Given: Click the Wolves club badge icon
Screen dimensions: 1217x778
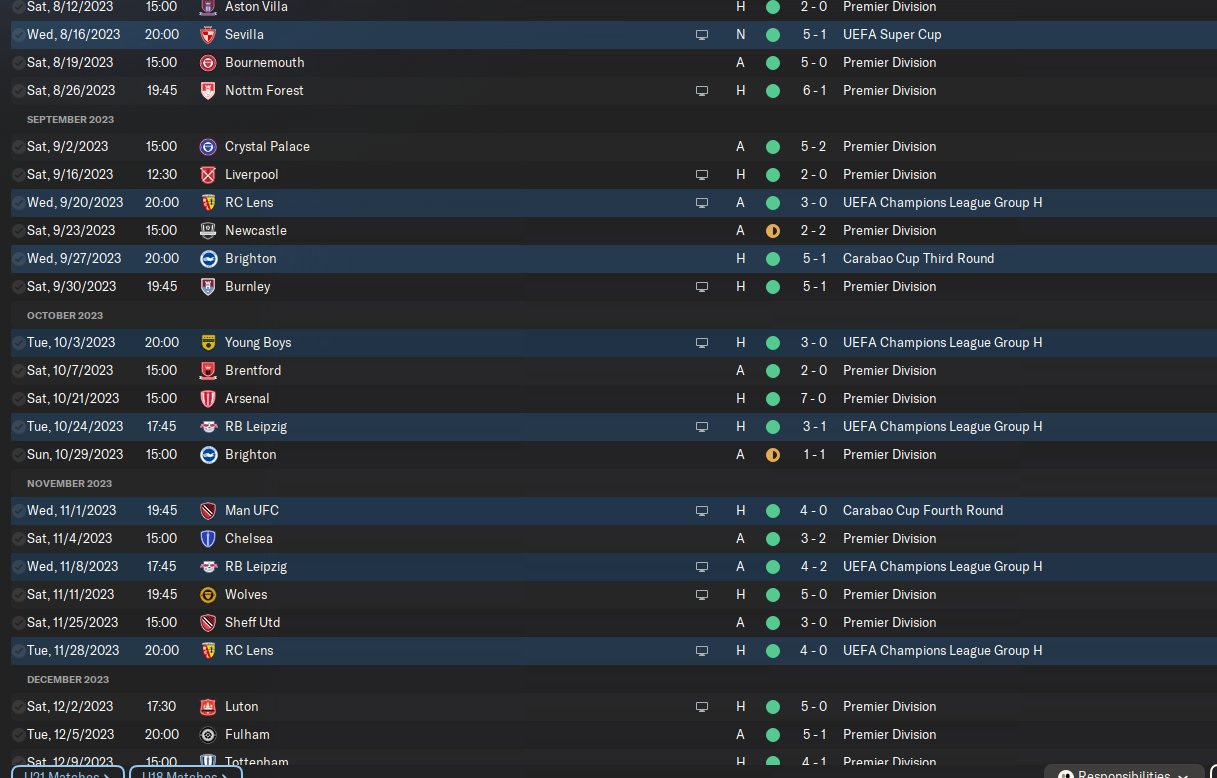Looking at the screenshot, I should [x=208, y=594].
